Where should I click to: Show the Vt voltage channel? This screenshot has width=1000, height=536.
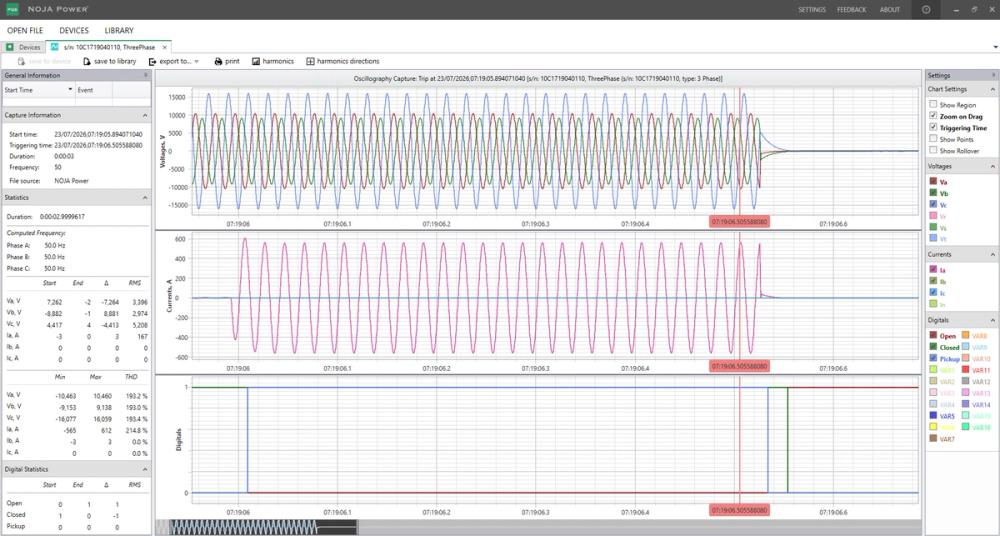[934, 238]
